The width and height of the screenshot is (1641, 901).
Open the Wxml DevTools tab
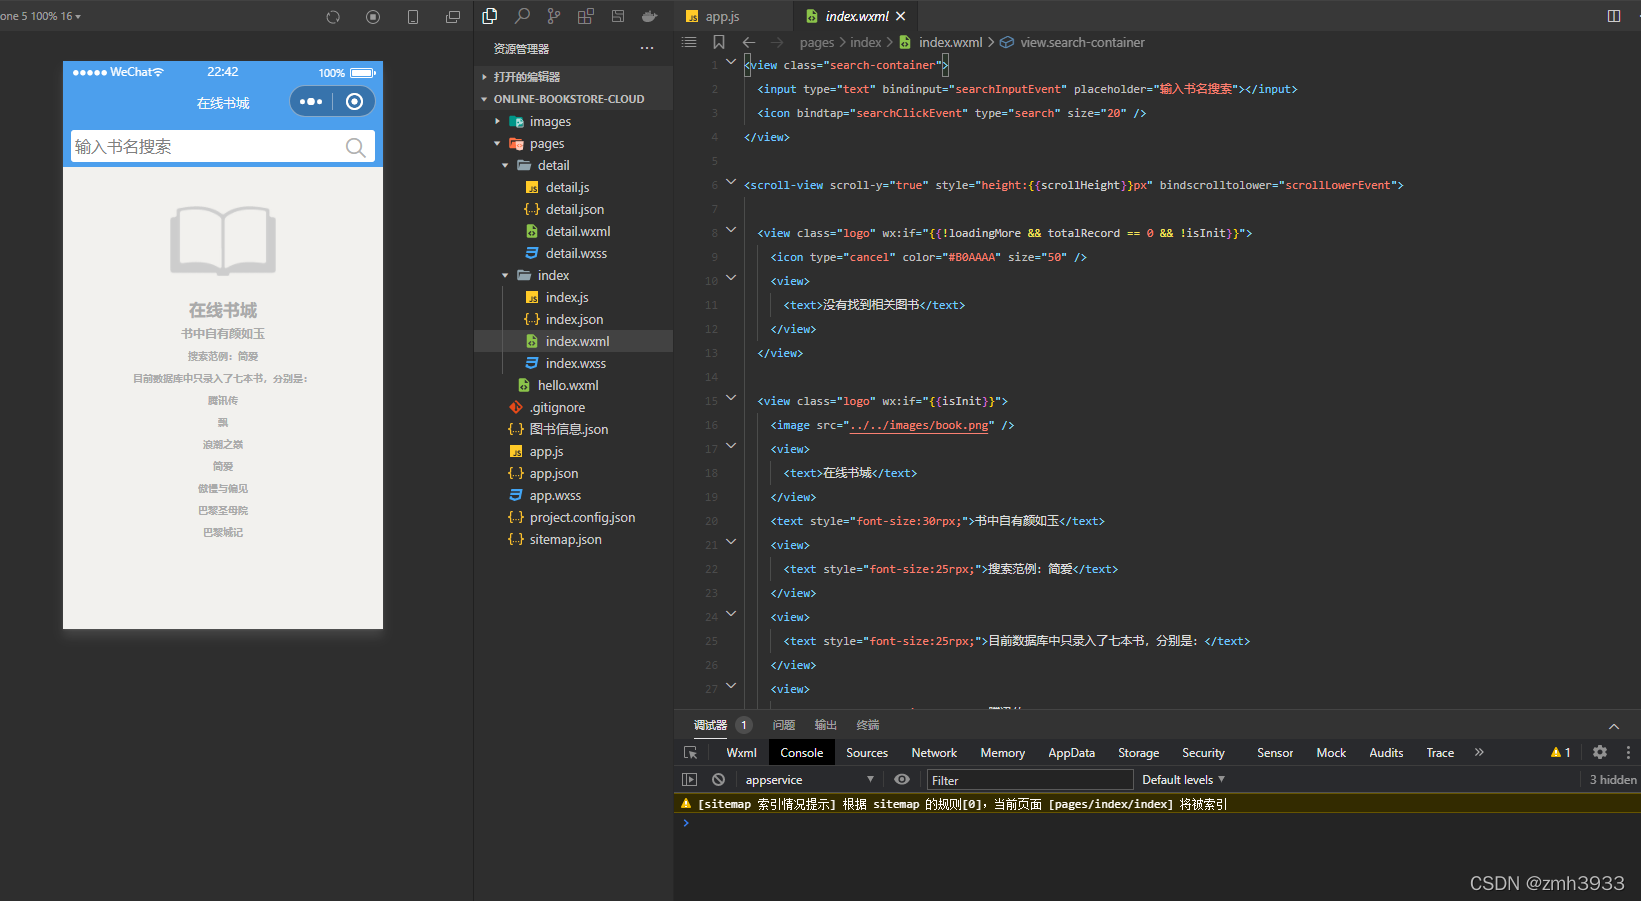(x=741, y=753)
